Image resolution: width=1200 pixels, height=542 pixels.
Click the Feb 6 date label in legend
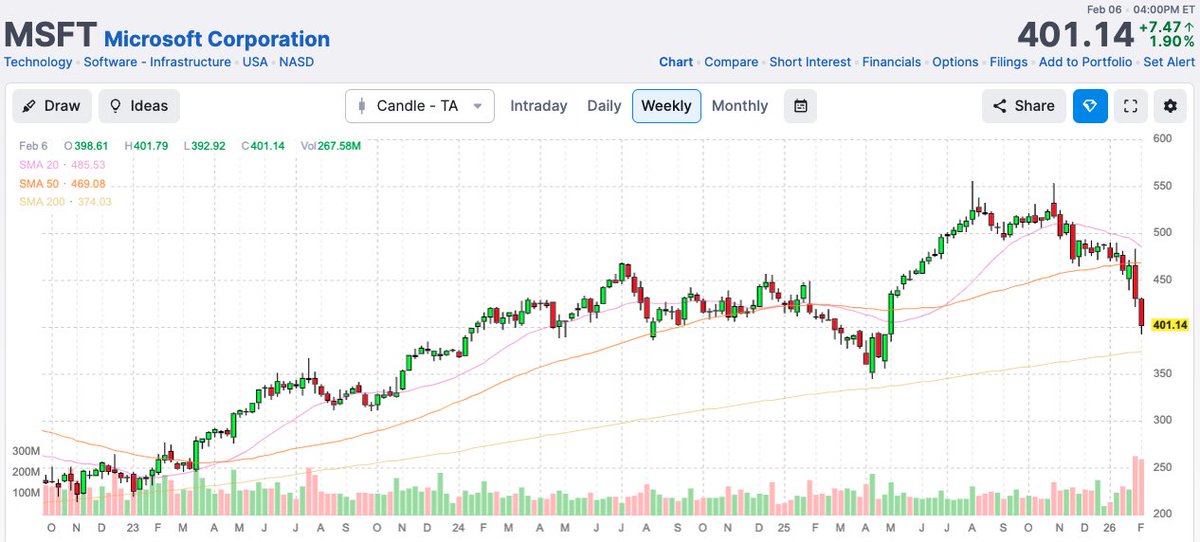[31, 146]
